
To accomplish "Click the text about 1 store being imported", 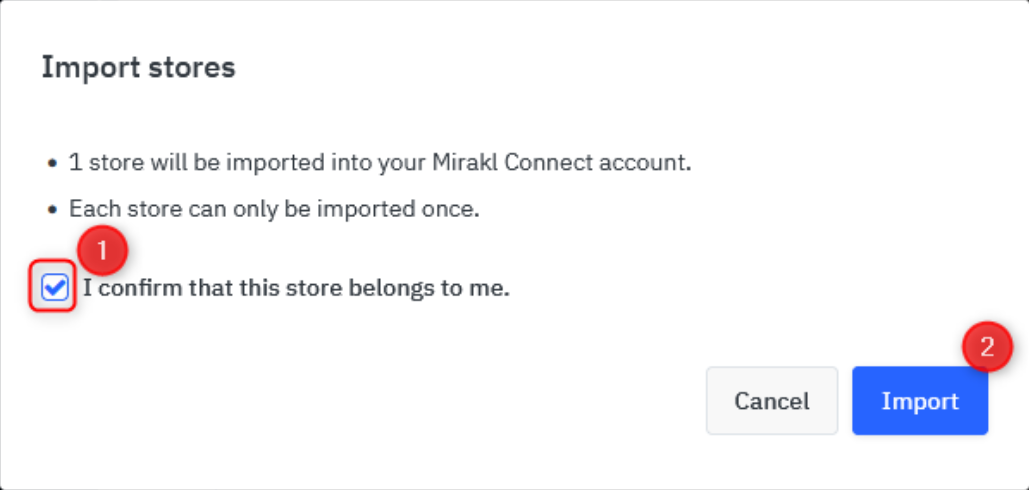I will pyautogui.click(x=380, y=162).
